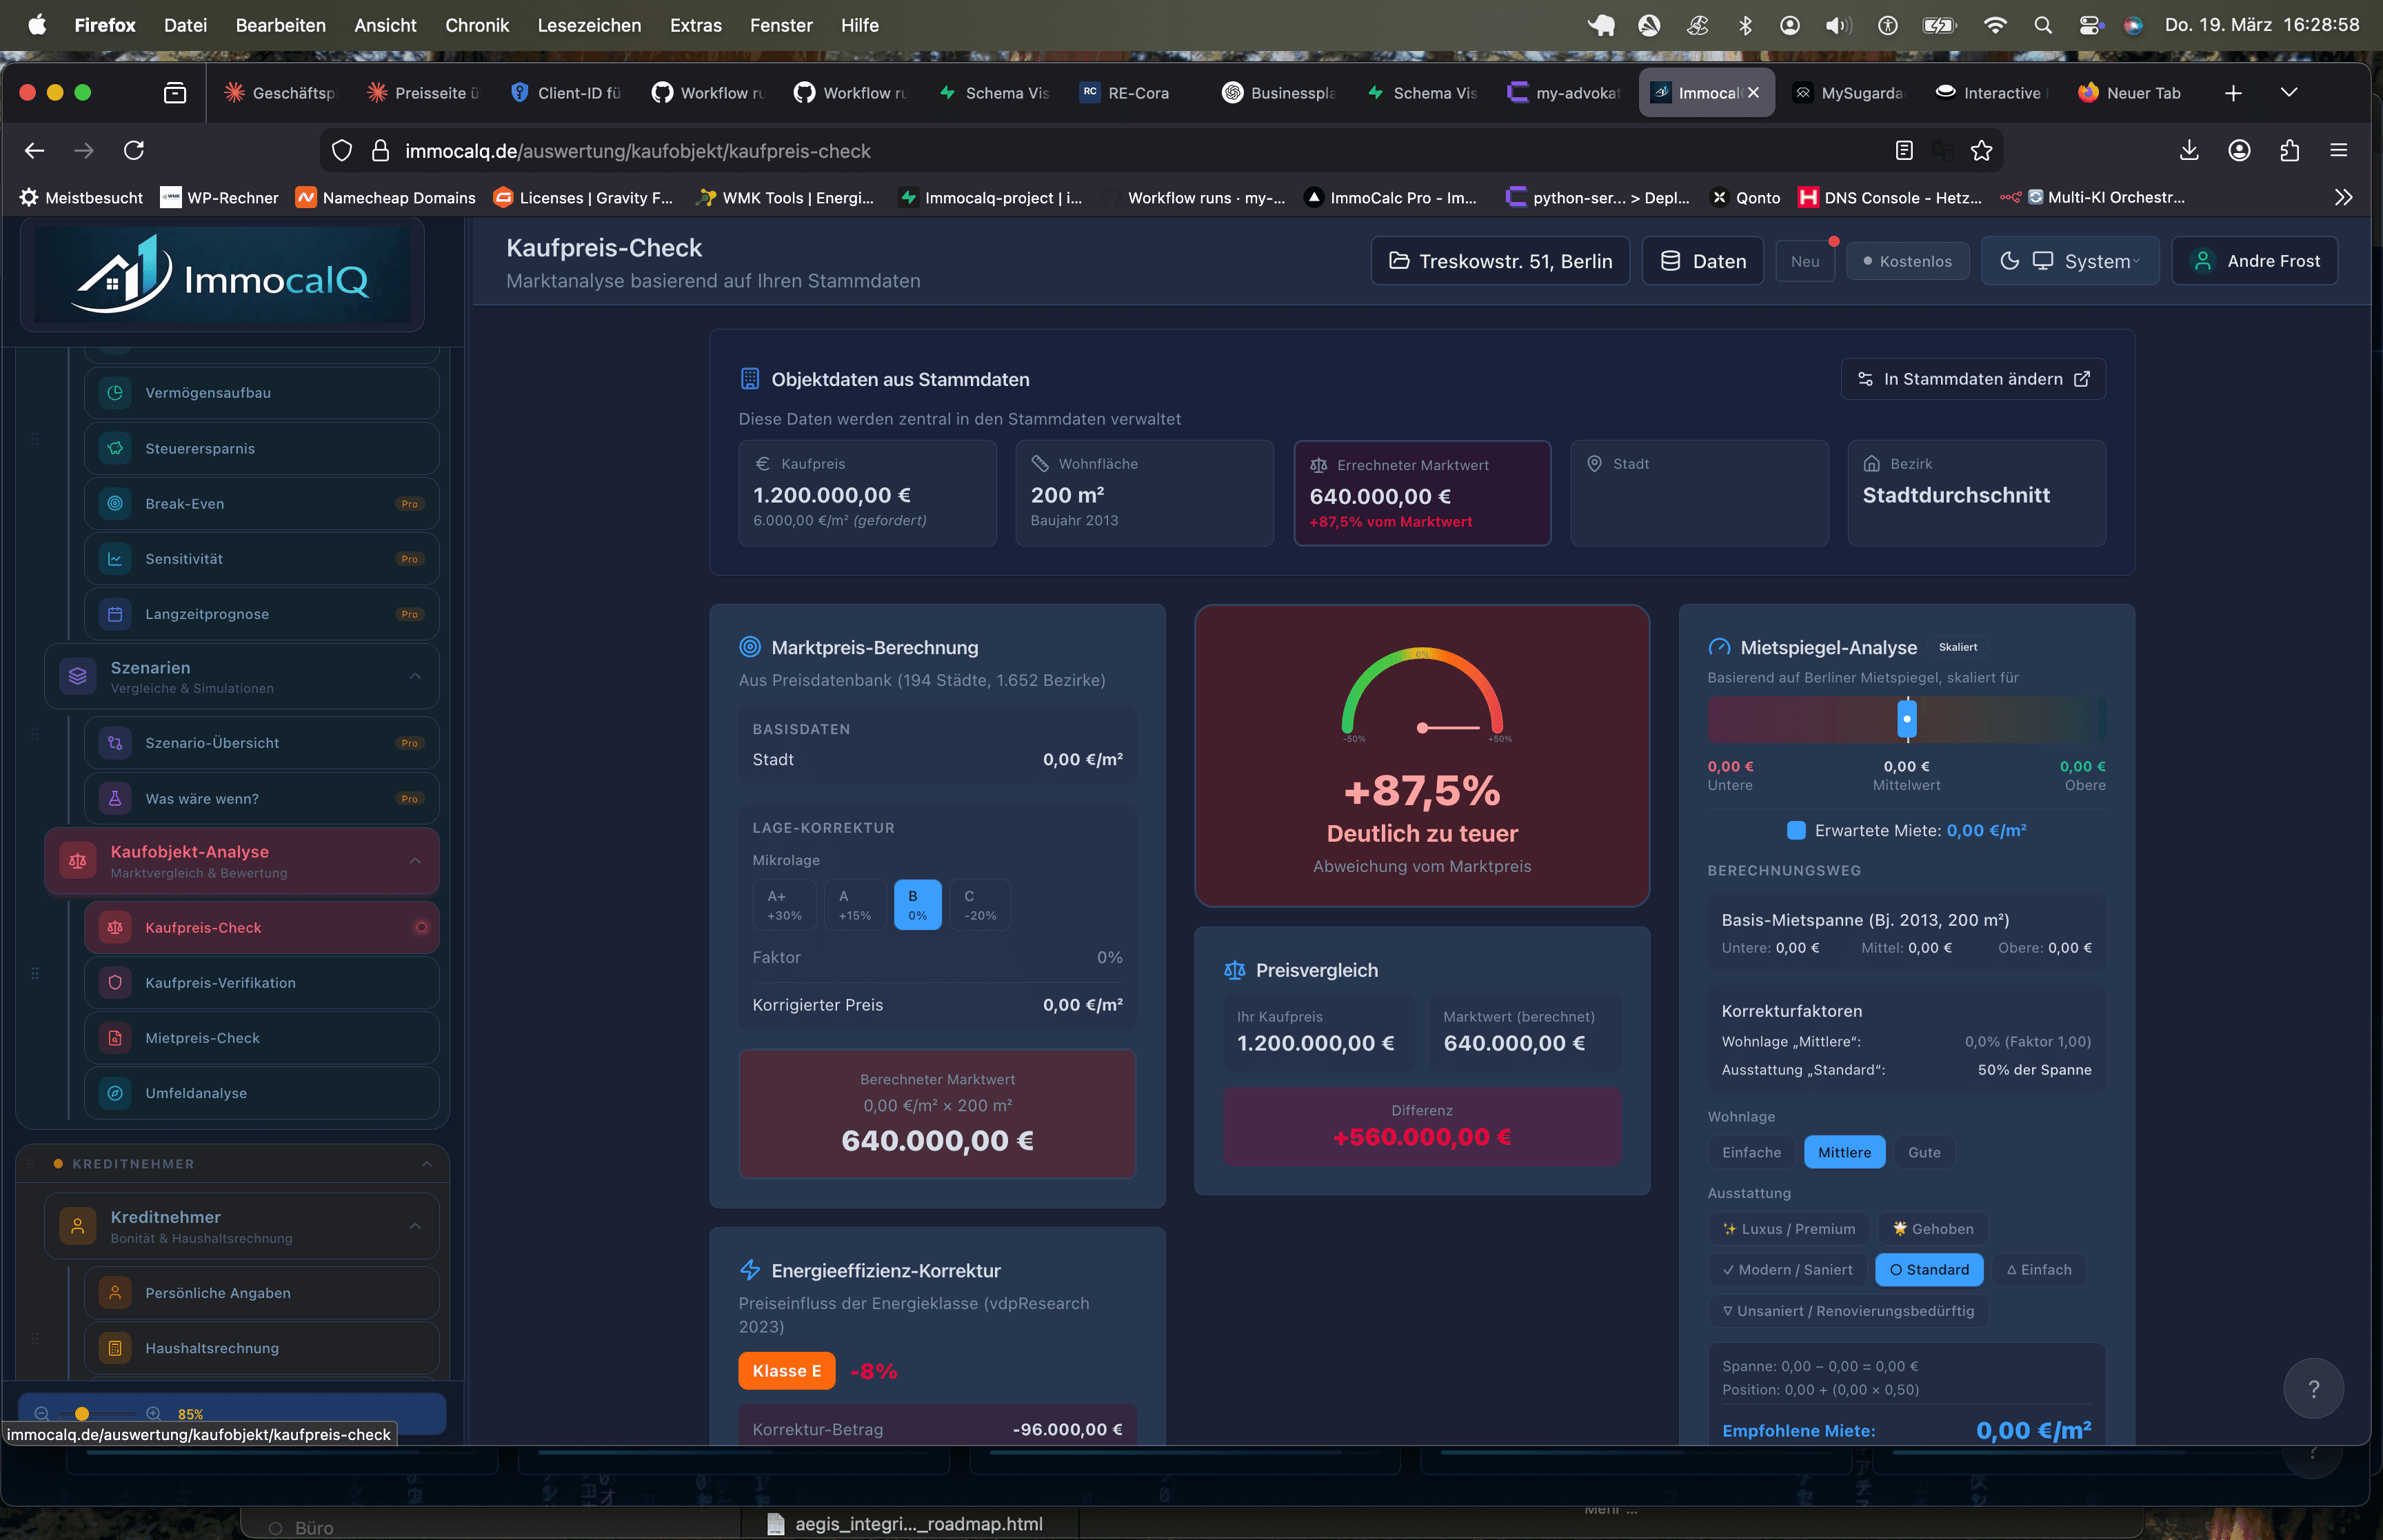2383x1540 pixels.
Task: Open Umfeldanalyse in the sidebar
Action: point(262,1093)
